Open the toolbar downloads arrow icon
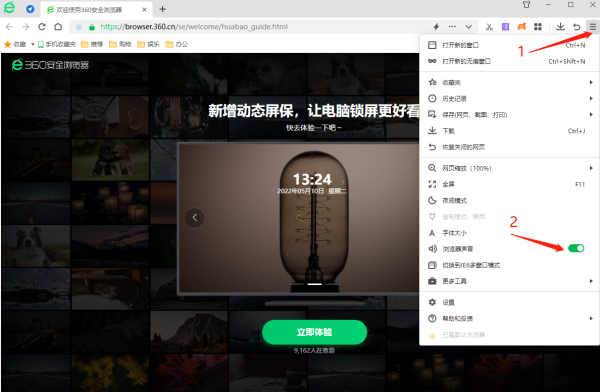This screenshot has width=600, height=392. coord(560,27)
